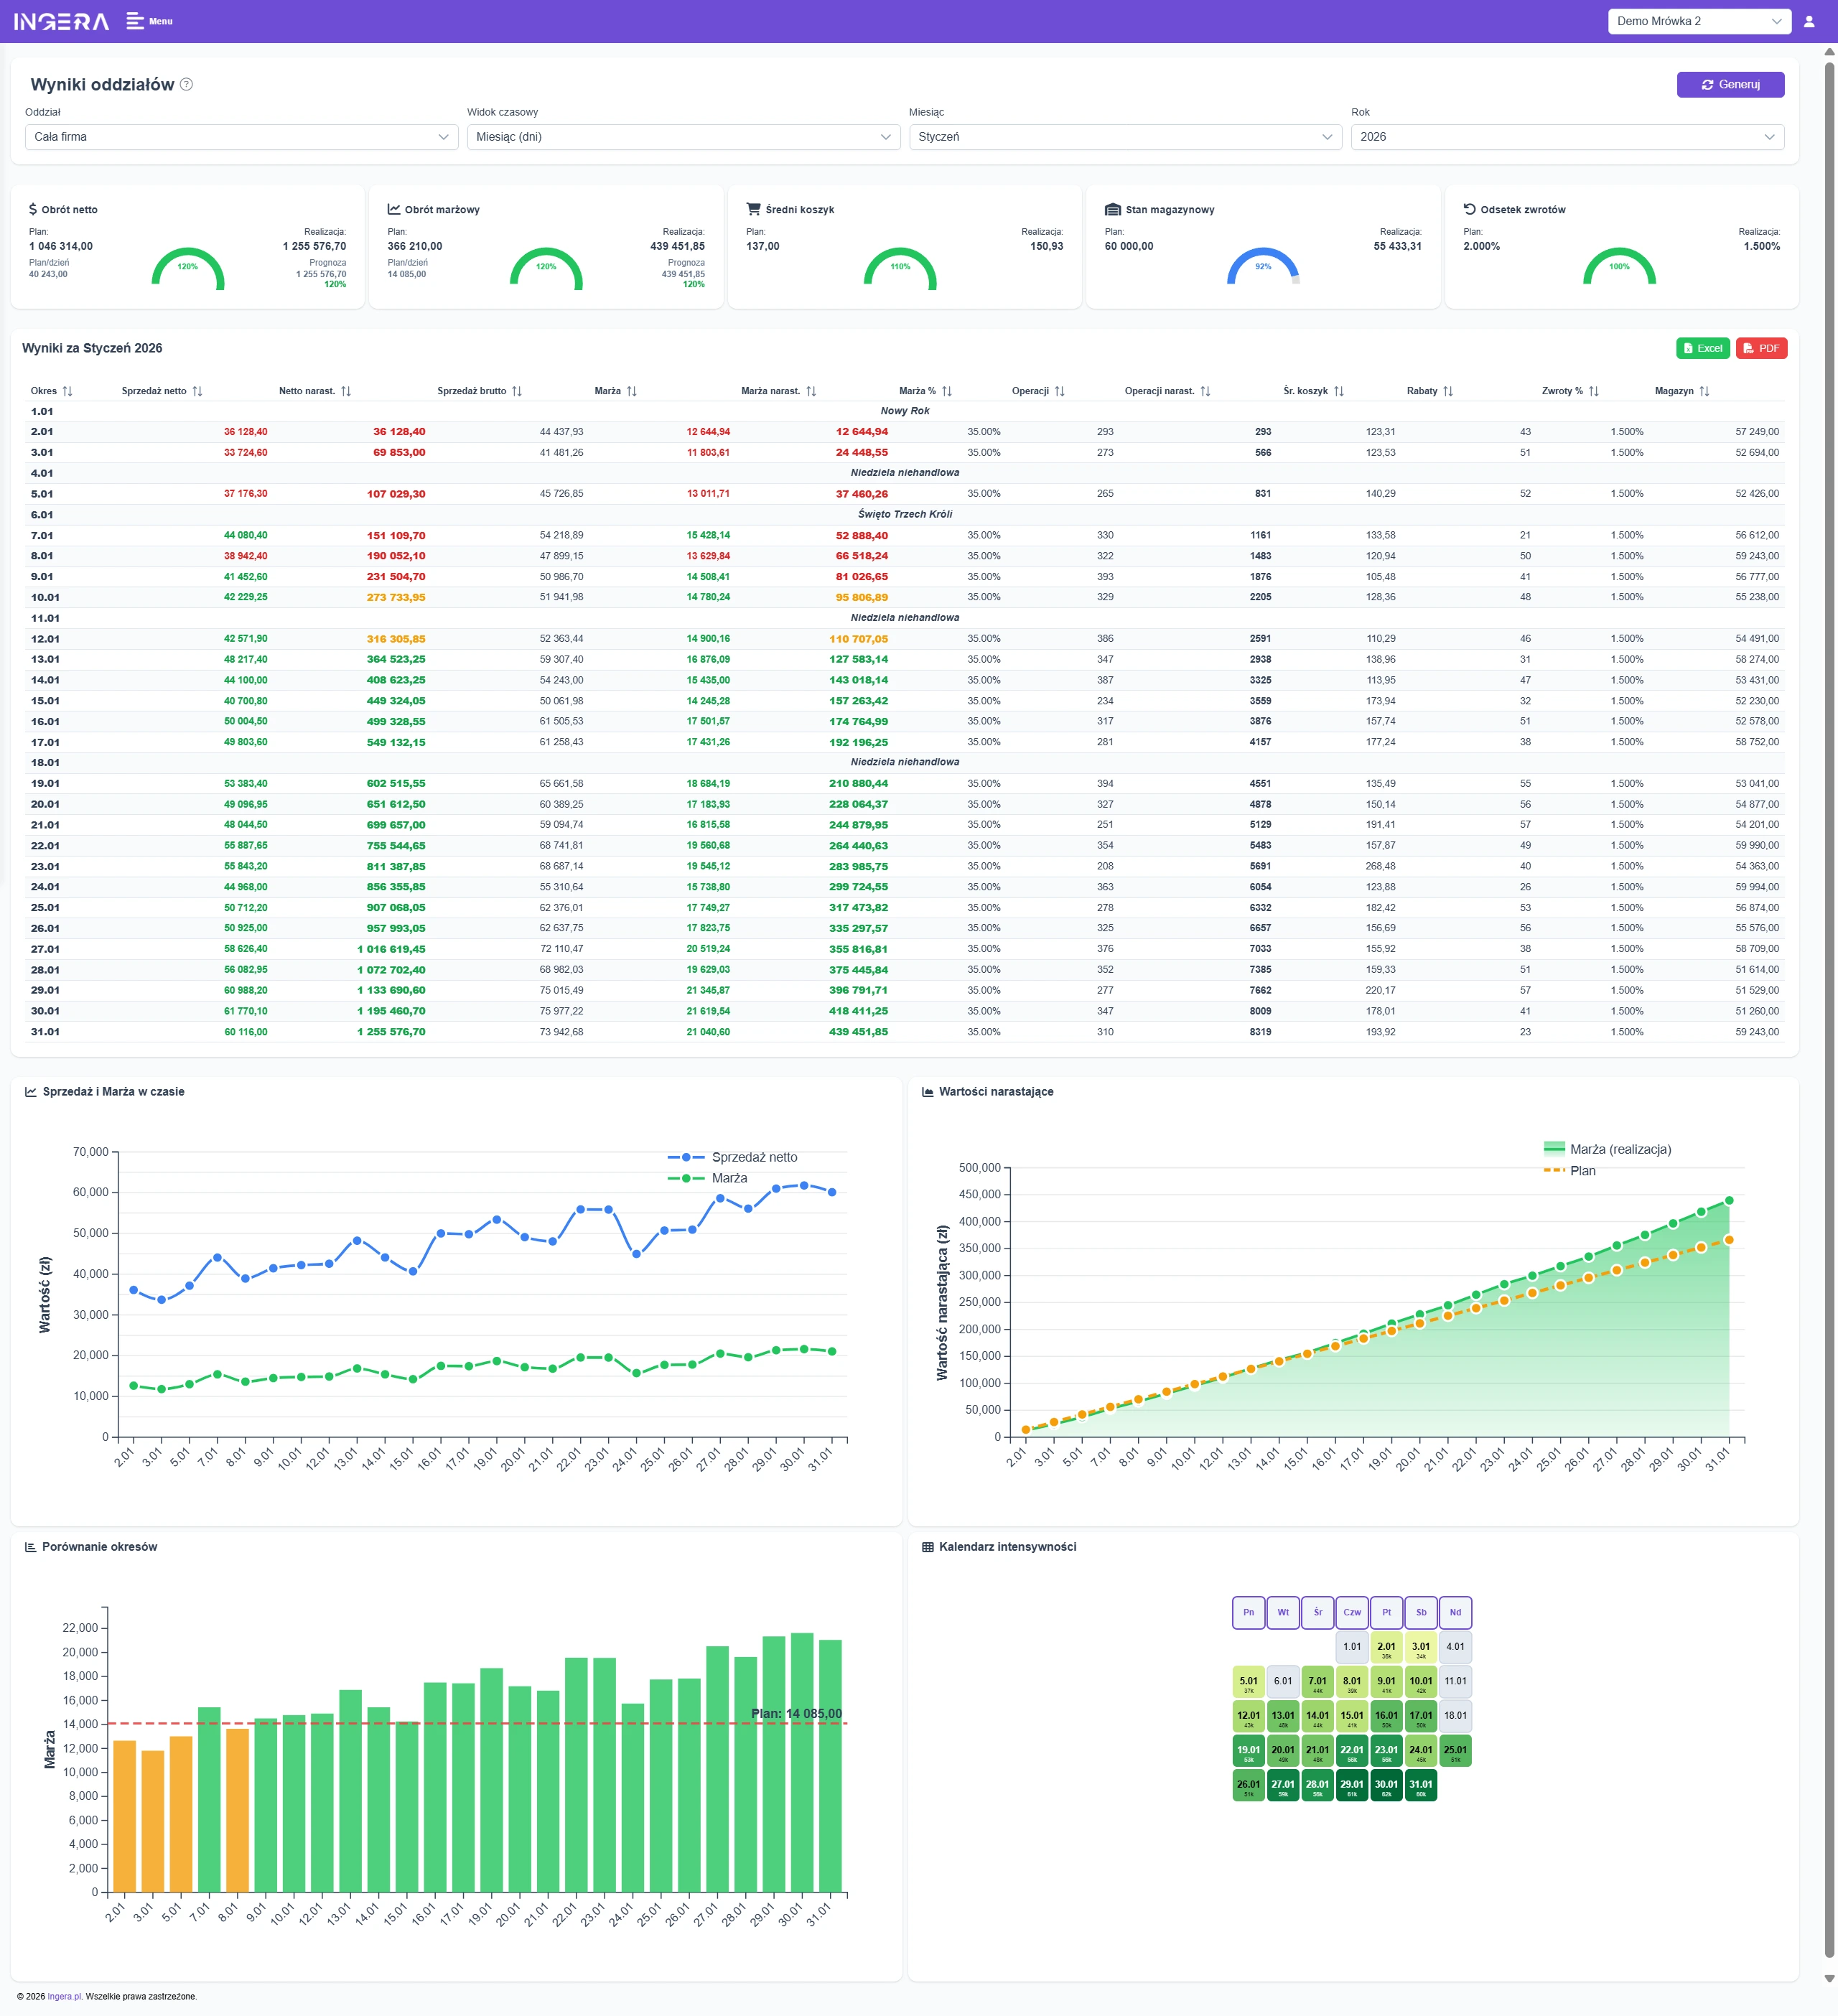Click the user profile icon

1808,21
